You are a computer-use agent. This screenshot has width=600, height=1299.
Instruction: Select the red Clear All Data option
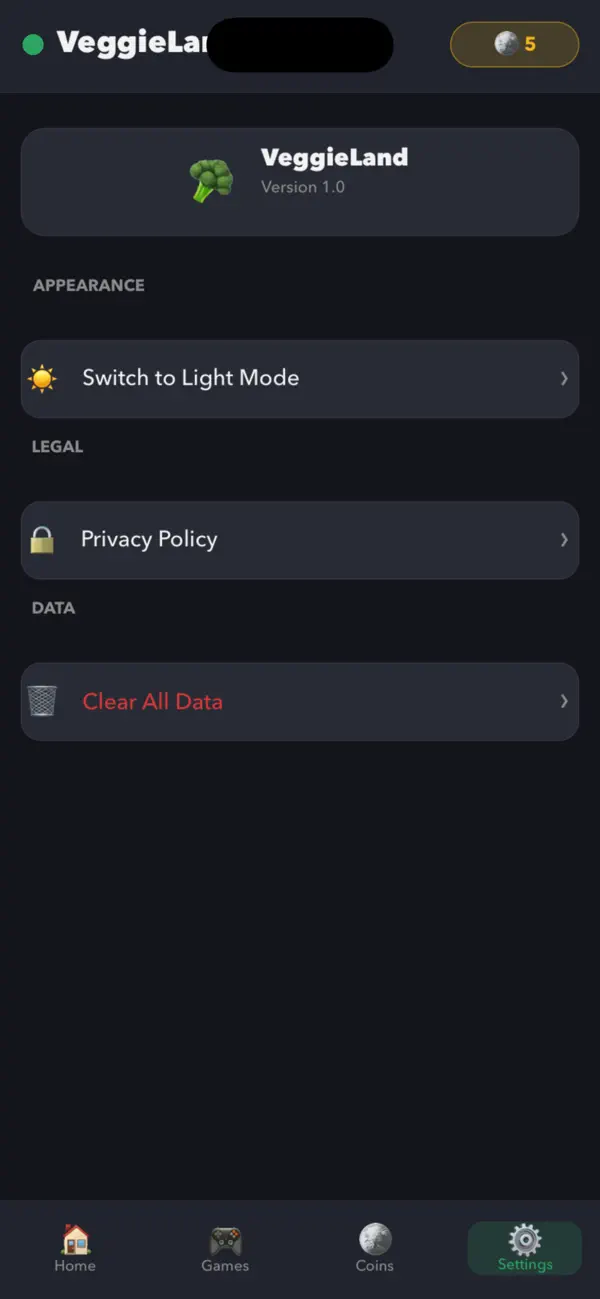pos(300,701)
